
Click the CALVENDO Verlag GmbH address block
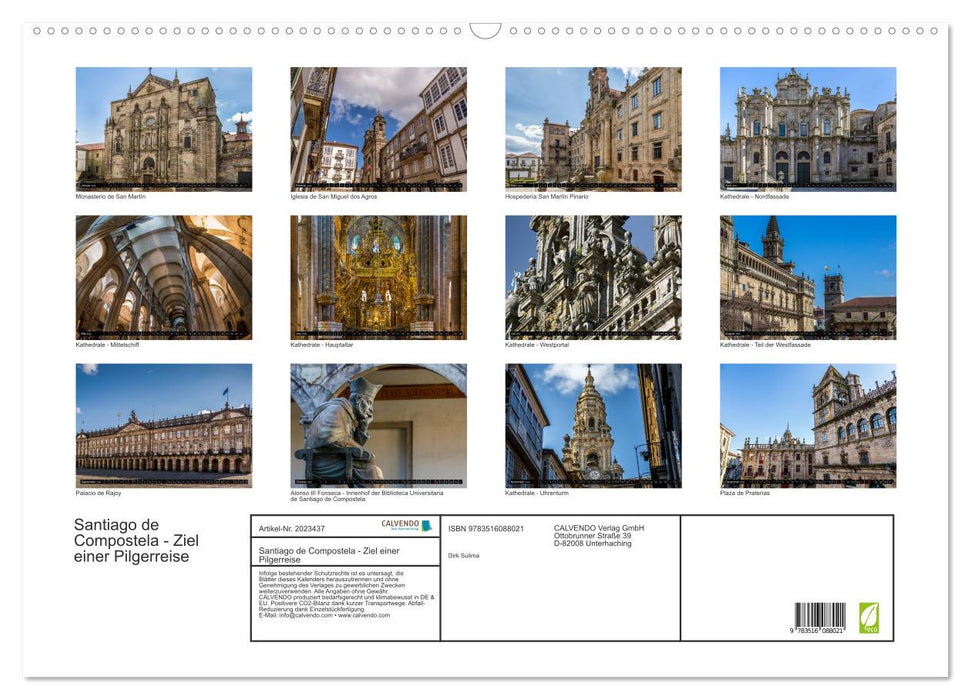coord(598,536)
